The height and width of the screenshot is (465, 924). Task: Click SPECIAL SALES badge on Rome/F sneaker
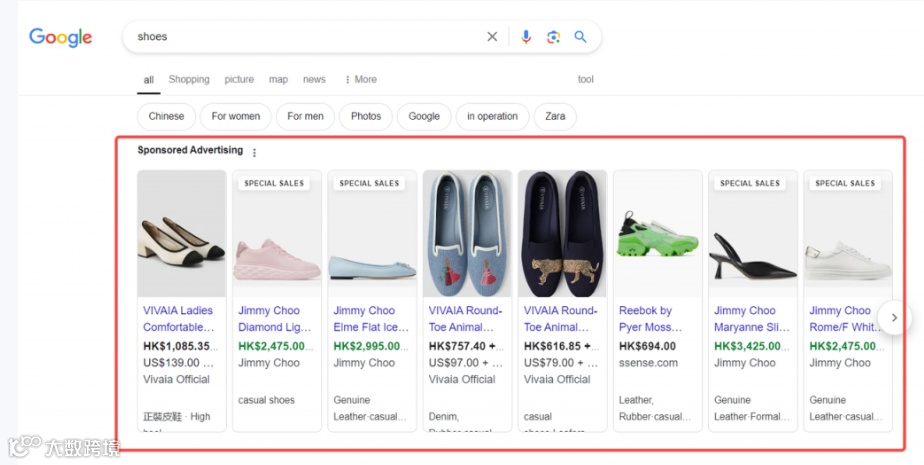click(x=845, y=183)
